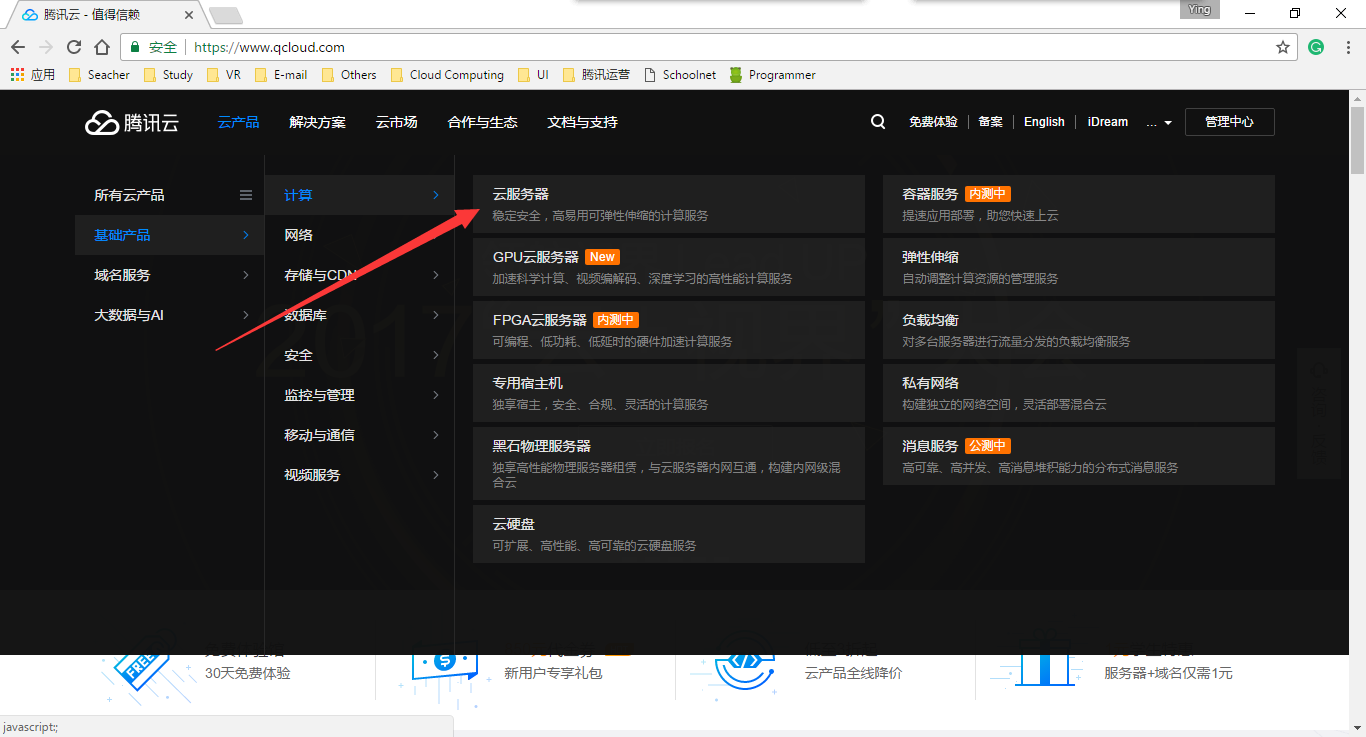Expand the 域名服务 category chevron

(x=246, y=275)
